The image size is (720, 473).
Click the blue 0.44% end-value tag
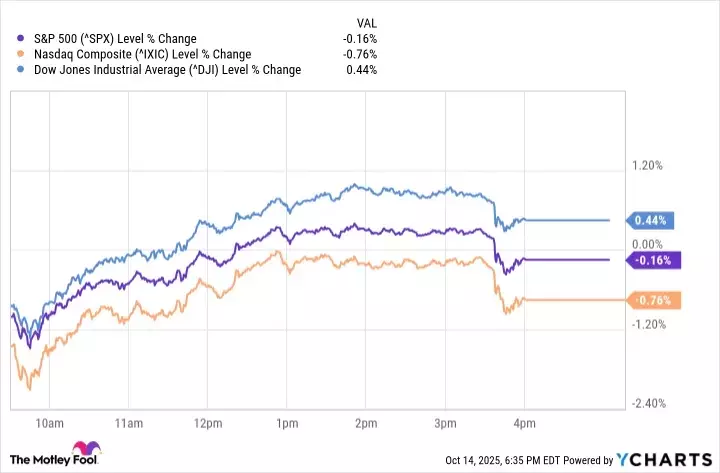click(653, 220)
